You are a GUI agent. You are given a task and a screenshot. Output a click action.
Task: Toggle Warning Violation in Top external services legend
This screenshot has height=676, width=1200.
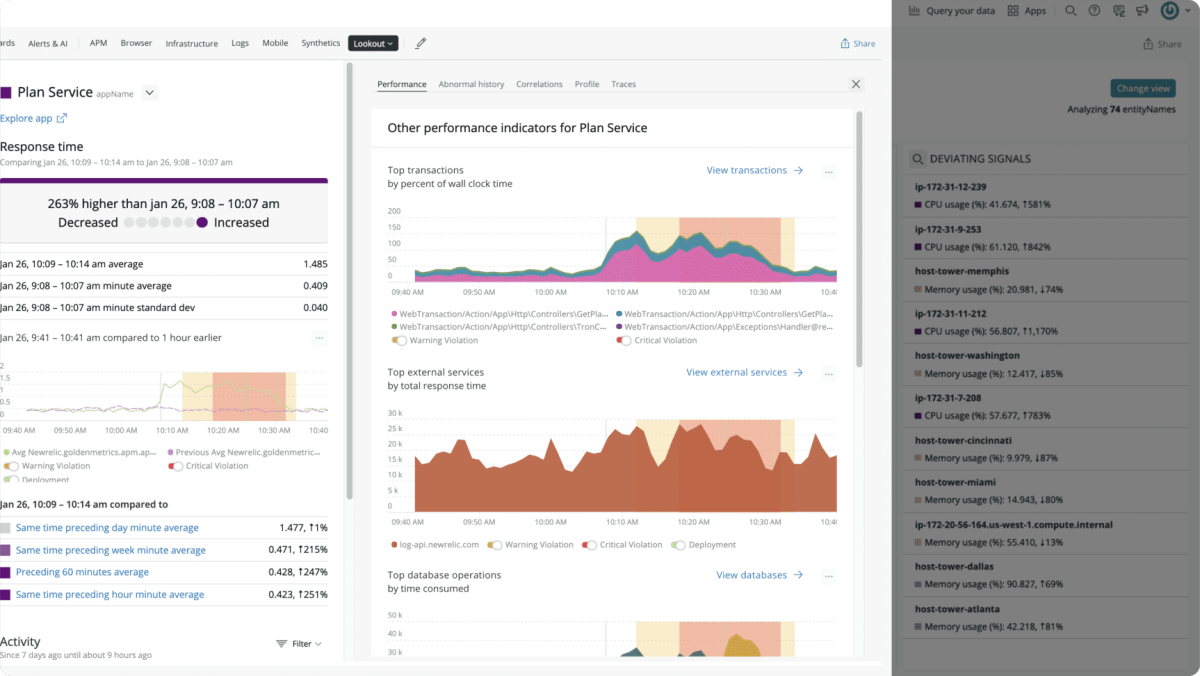(x=495, y=545)
